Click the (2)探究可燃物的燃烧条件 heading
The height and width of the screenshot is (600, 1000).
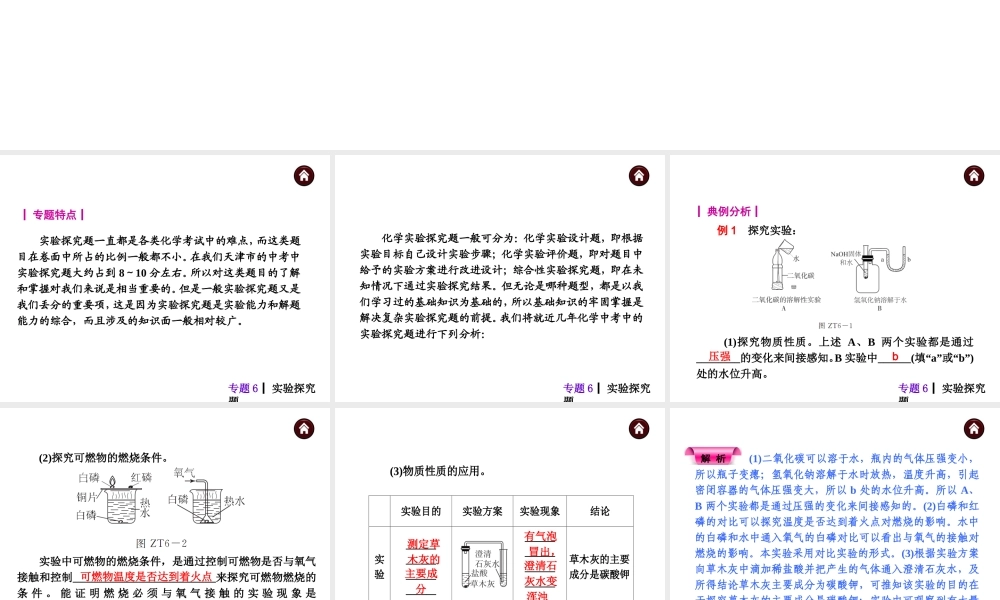point(103,457)
